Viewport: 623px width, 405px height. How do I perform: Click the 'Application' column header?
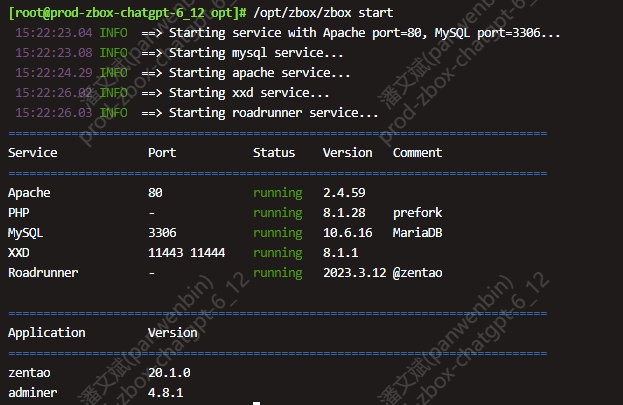[46, 333]
